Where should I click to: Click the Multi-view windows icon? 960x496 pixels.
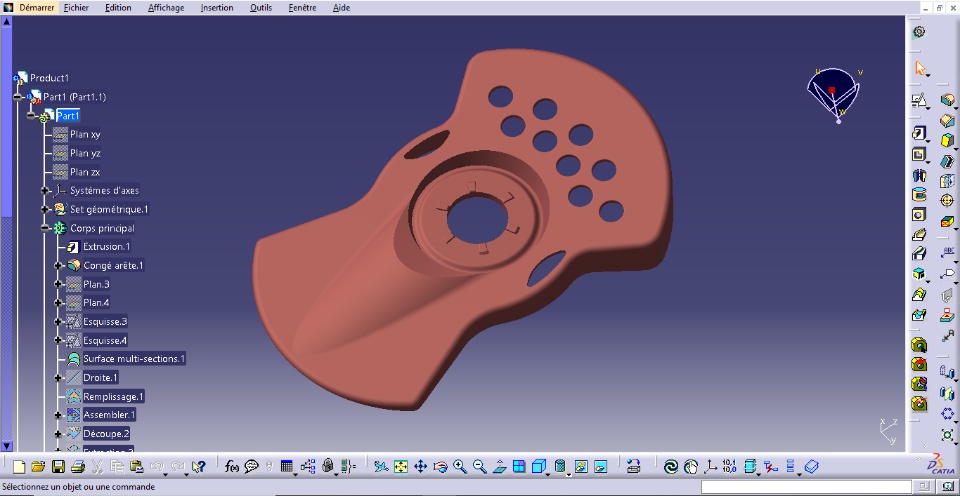coord(519,467)
